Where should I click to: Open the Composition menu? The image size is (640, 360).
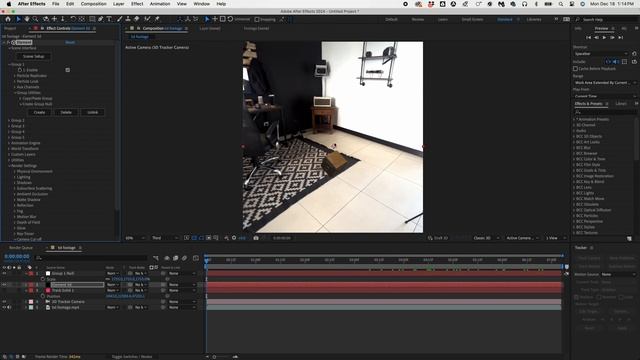(x=93, y=4)
